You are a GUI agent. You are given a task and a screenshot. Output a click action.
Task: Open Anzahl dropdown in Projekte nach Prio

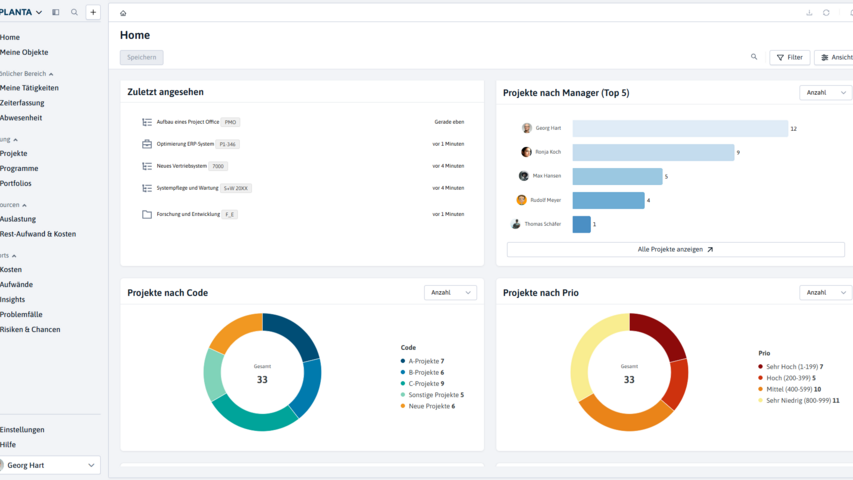click(x=825, y=293)
